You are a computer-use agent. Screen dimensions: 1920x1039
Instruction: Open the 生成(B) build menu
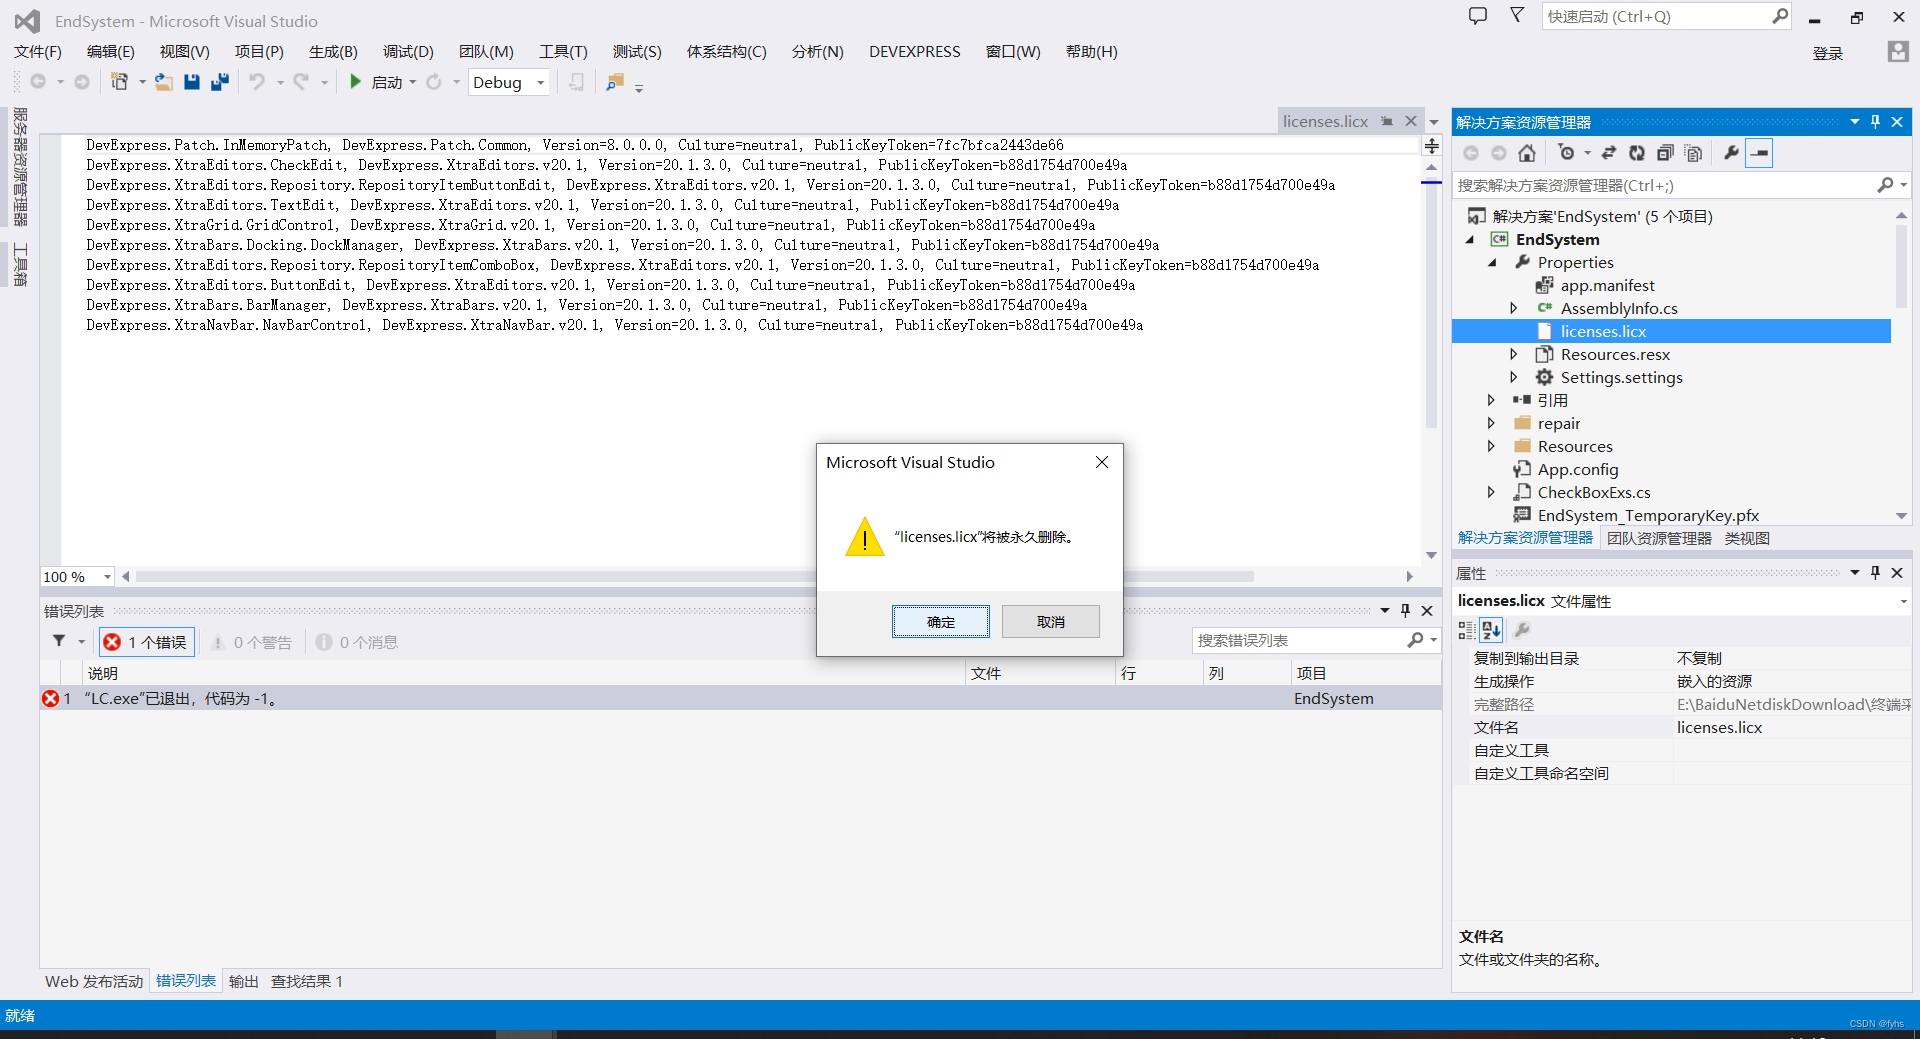333,52
